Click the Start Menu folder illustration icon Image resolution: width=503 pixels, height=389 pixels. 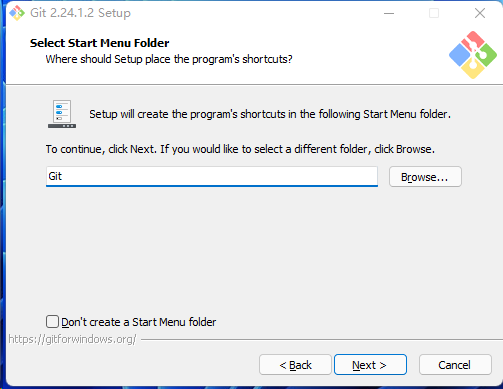point(62,114)
